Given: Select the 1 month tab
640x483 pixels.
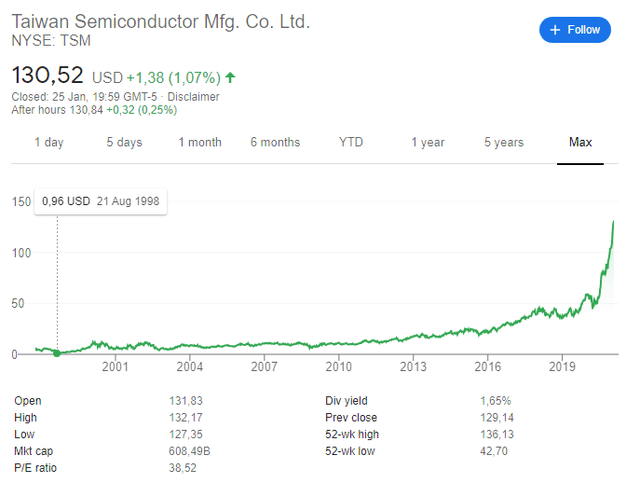Looking at the screenshot, I should (x=200, y=142).
